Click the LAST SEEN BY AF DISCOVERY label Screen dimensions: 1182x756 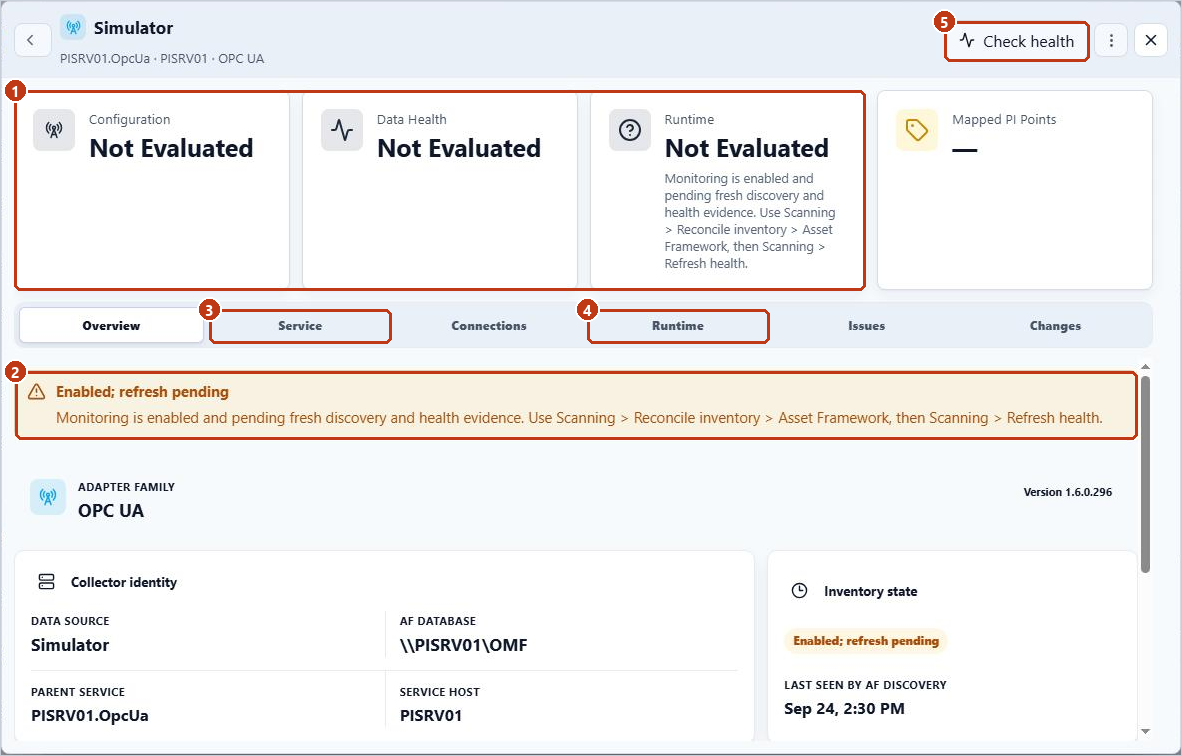click(865, 685)
